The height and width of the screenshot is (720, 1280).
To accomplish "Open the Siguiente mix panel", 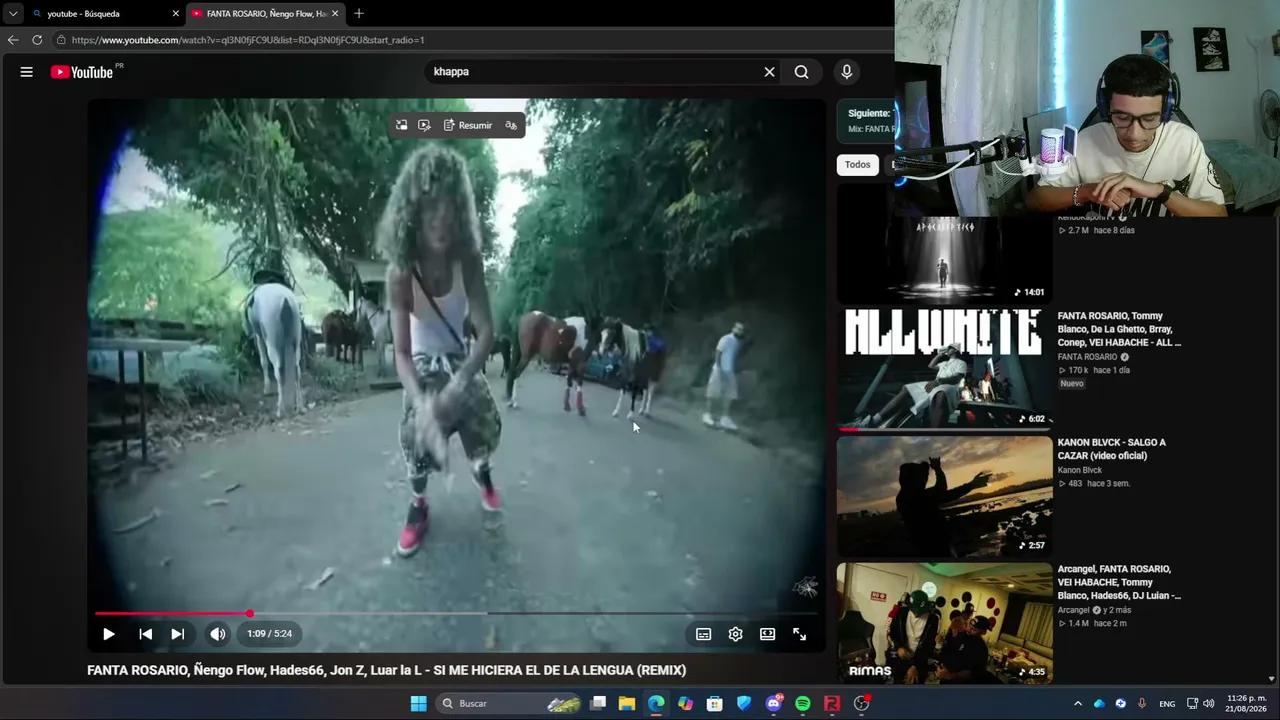I will (x=866, y=121).
